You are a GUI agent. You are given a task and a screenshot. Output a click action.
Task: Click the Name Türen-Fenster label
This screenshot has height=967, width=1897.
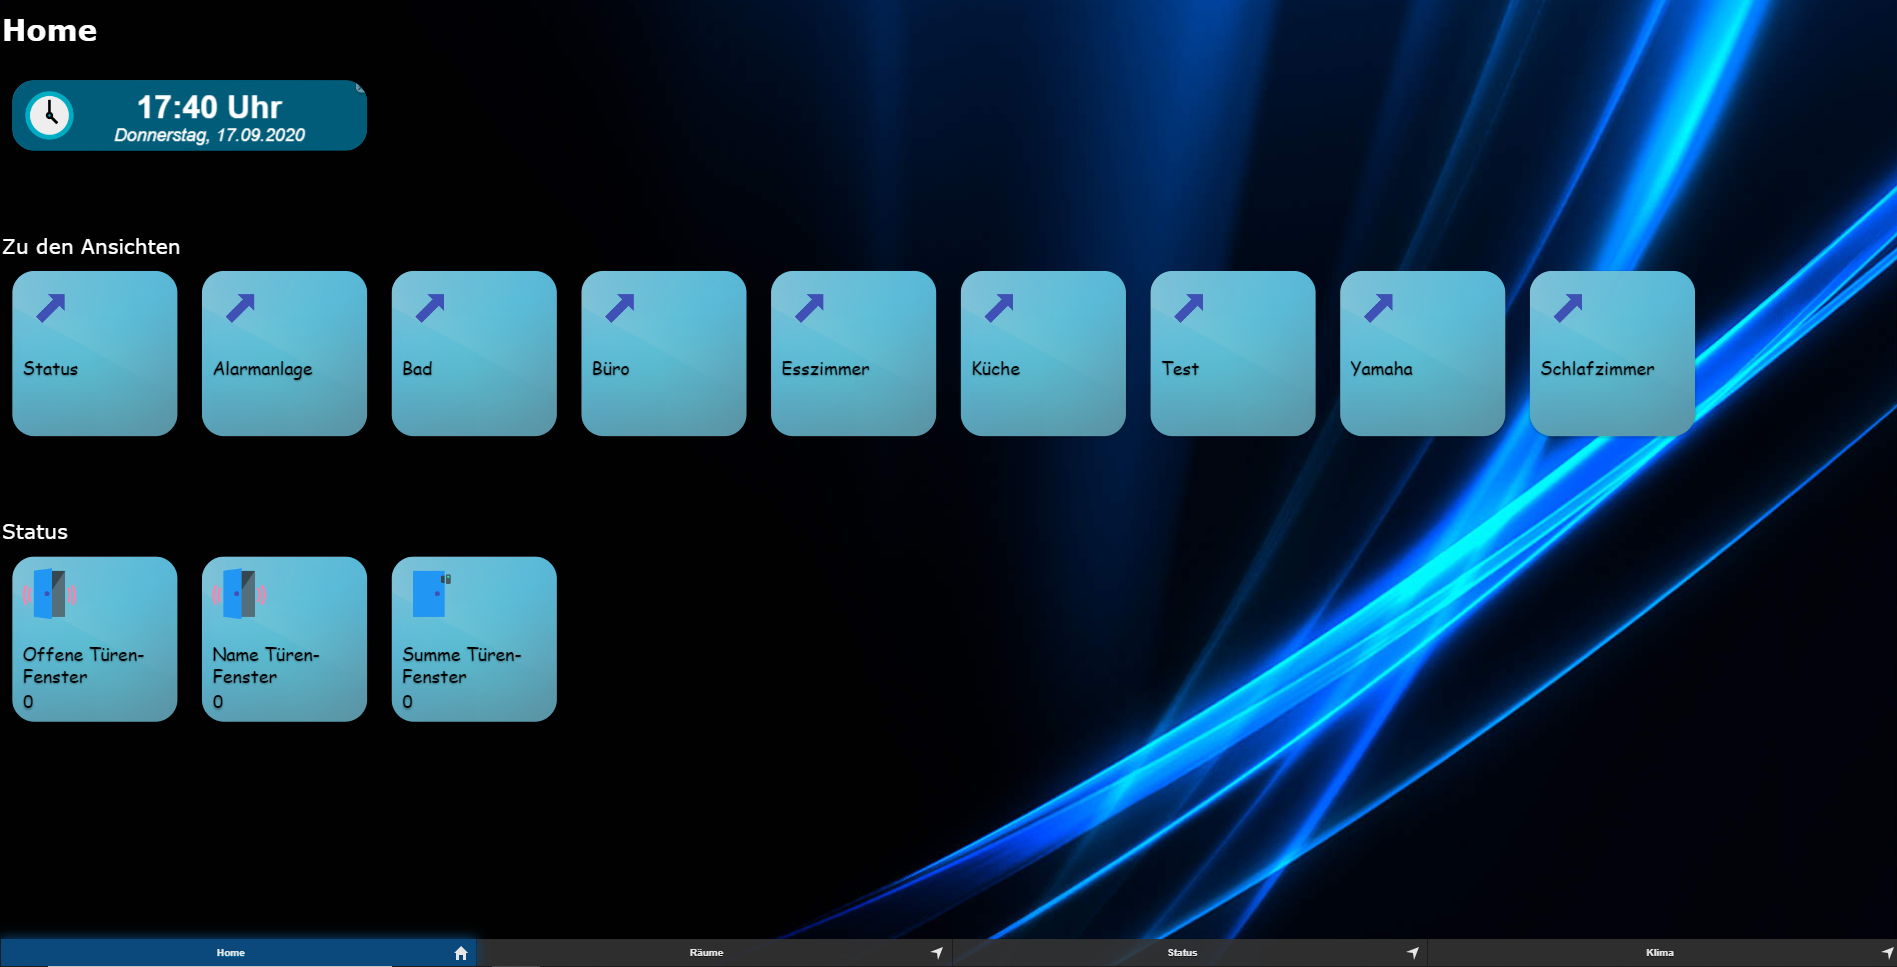[266, 666]
